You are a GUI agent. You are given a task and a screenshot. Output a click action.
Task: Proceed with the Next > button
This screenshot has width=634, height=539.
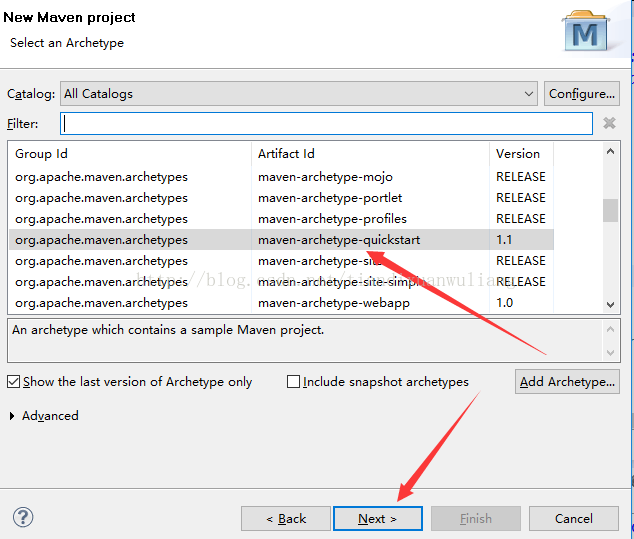(378, 518)
